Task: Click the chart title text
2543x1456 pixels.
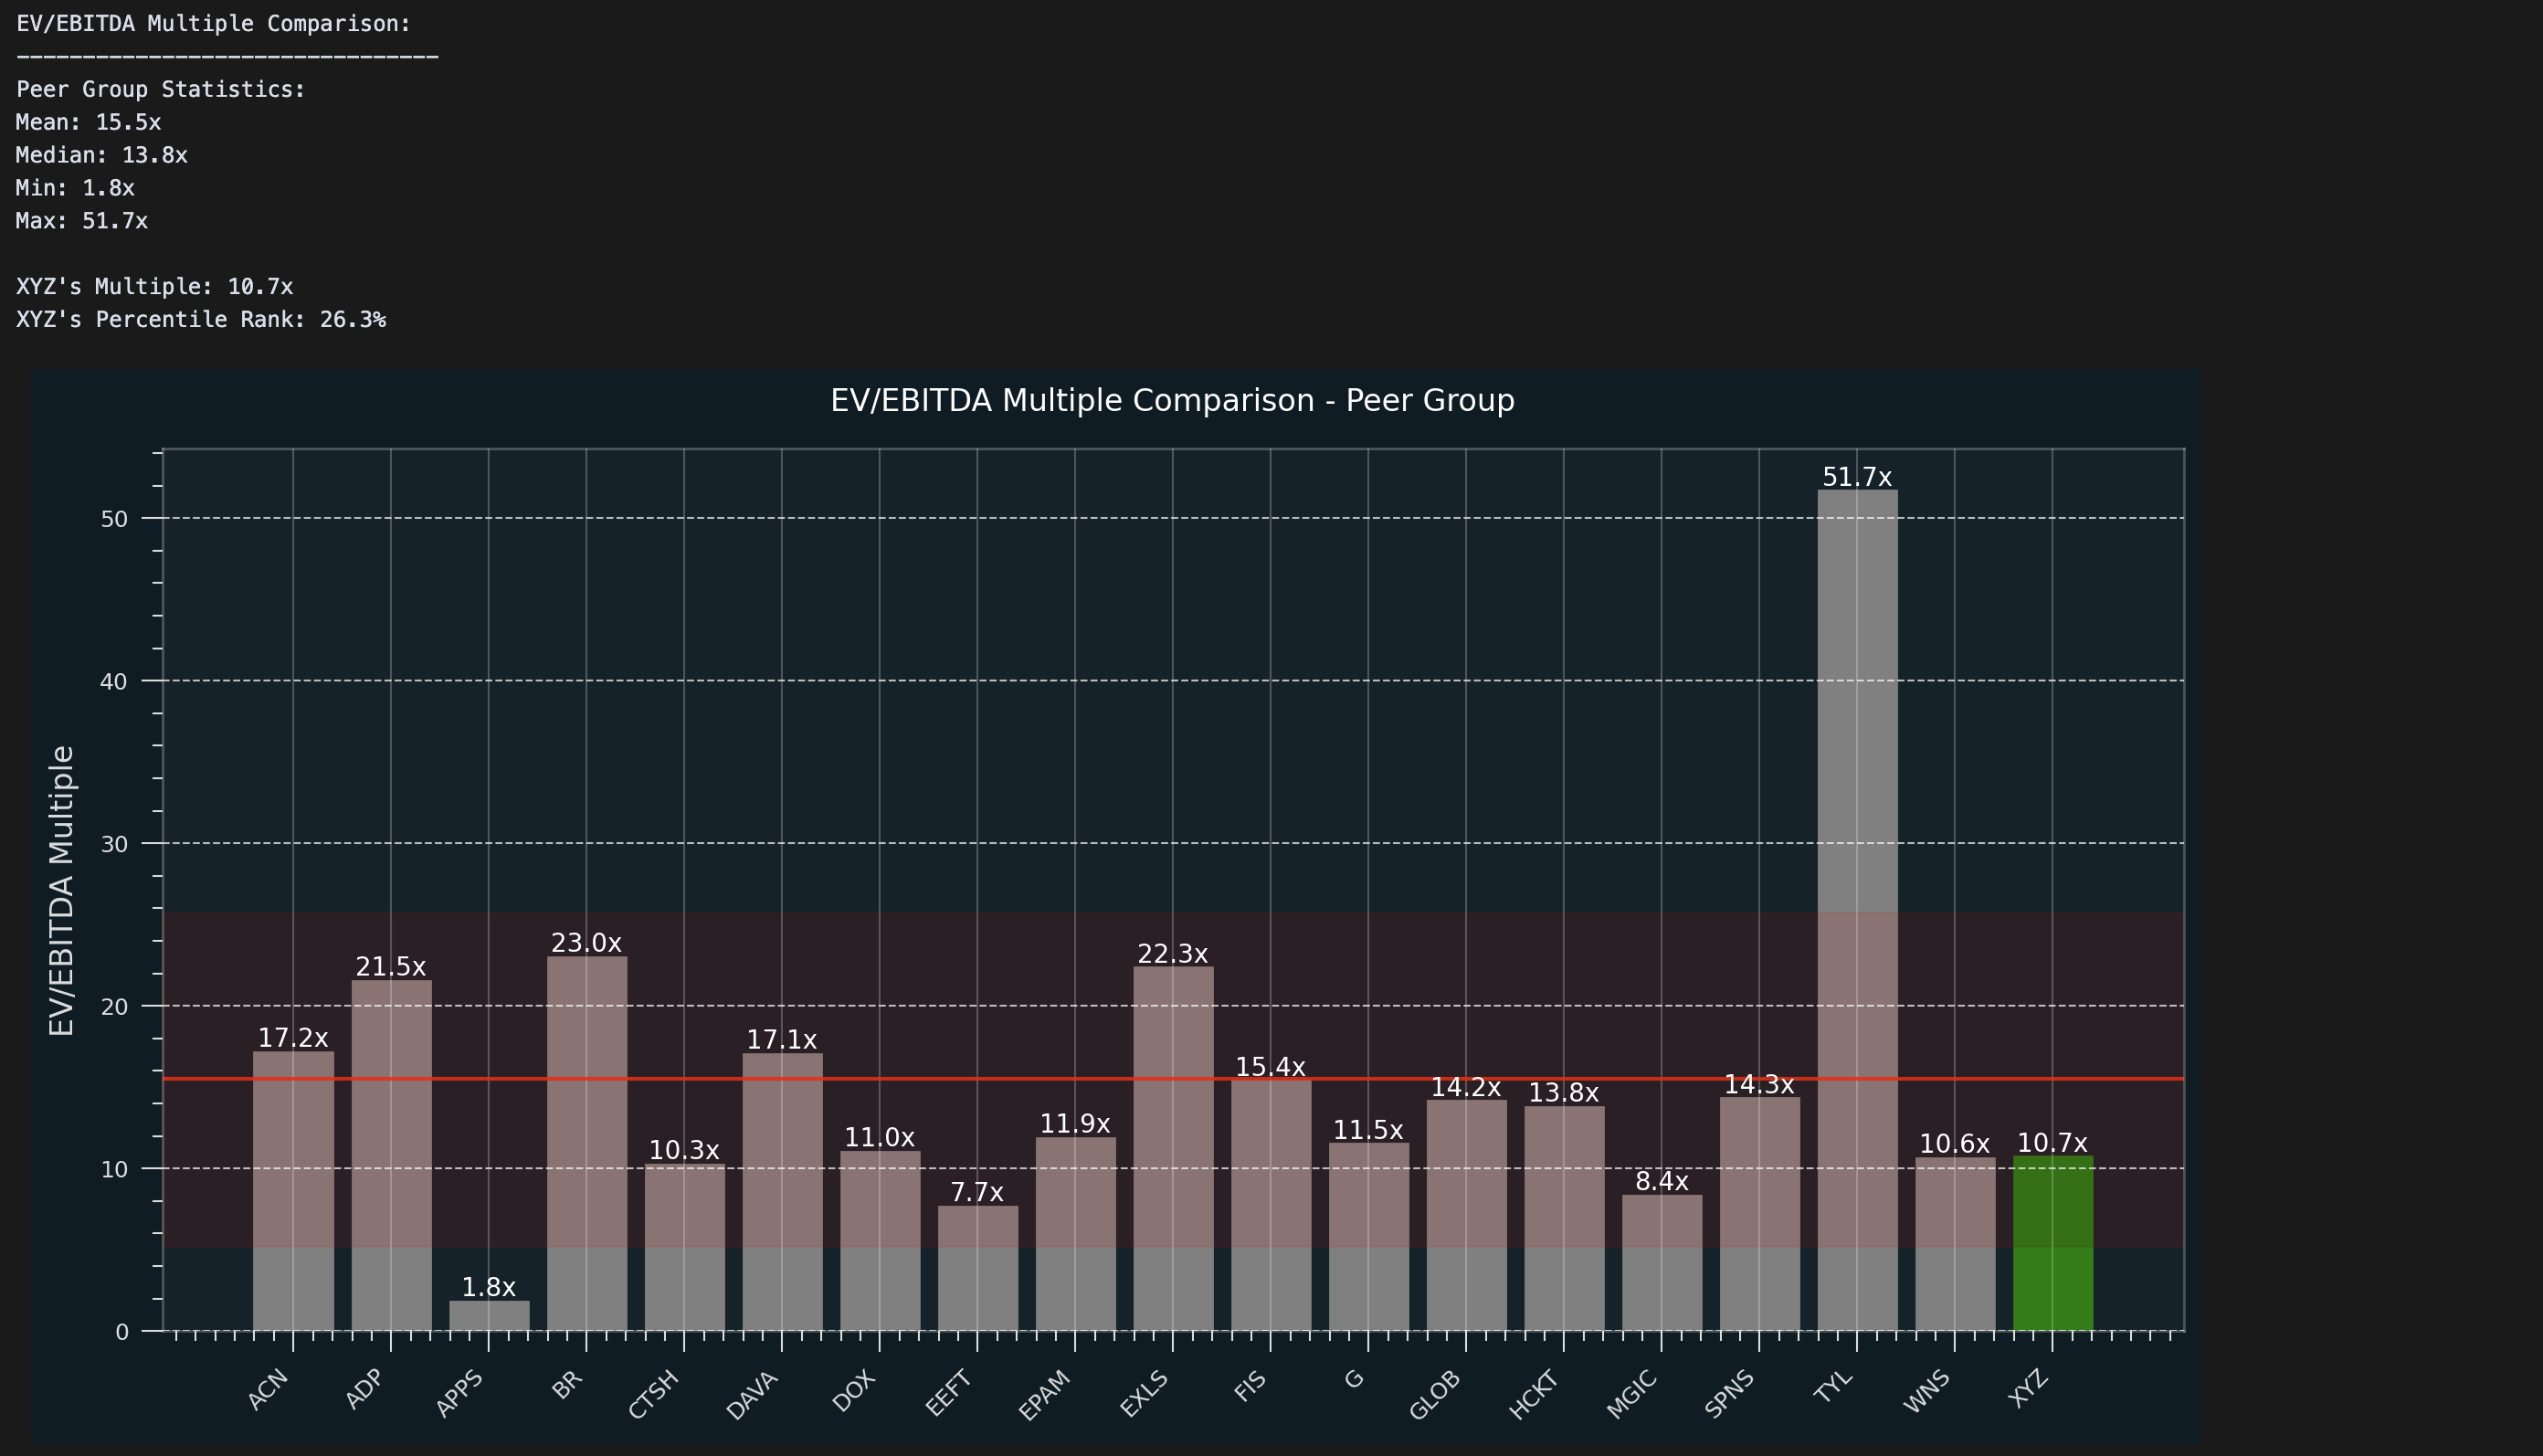Action: (1172, 400)
